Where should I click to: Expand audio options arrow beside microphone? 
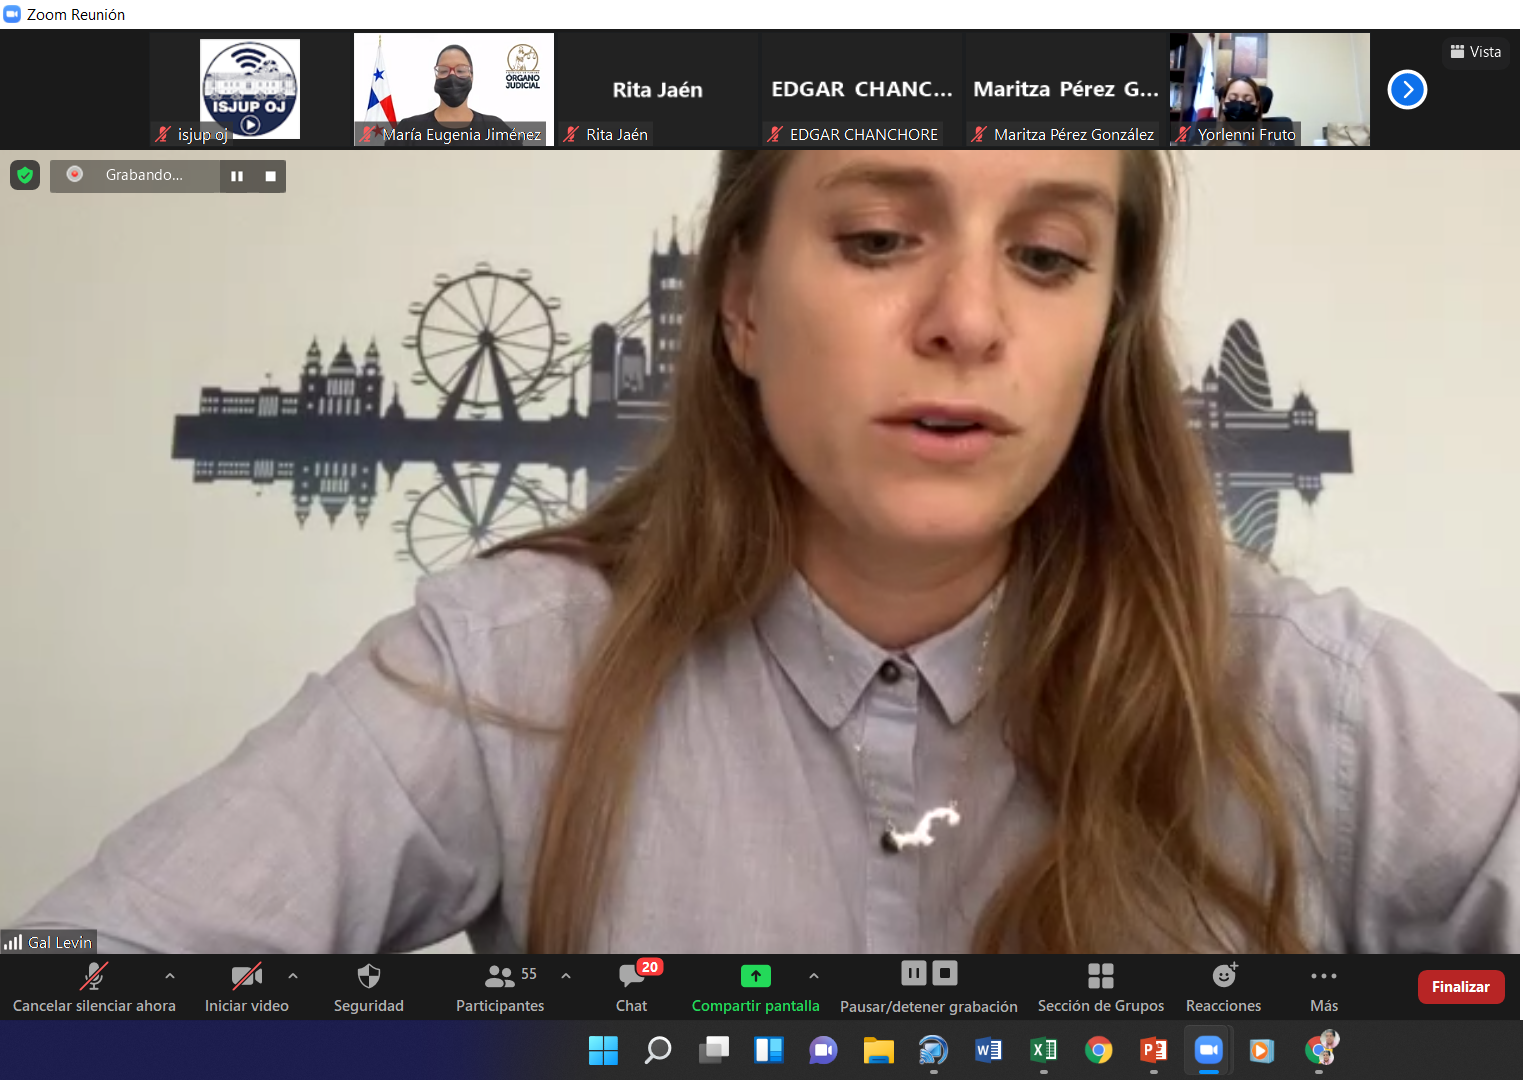170,976
